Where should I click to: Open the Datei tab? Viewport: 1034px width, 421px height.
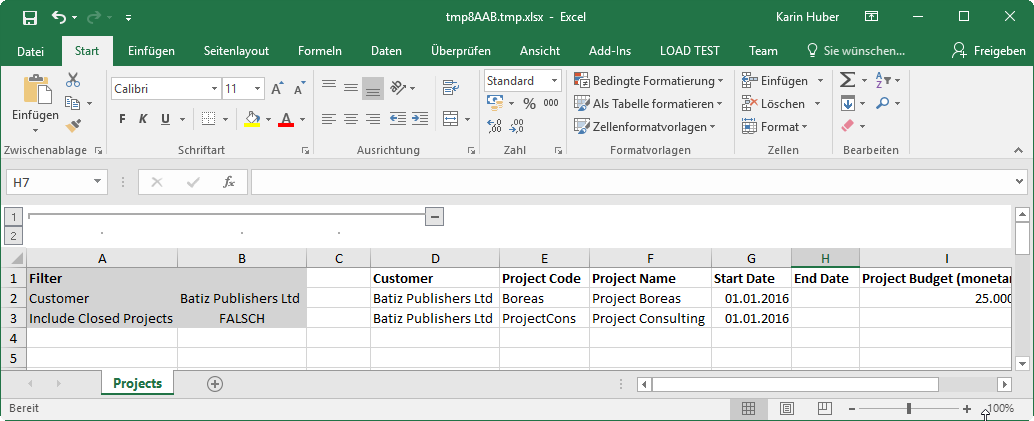(31, 51)
